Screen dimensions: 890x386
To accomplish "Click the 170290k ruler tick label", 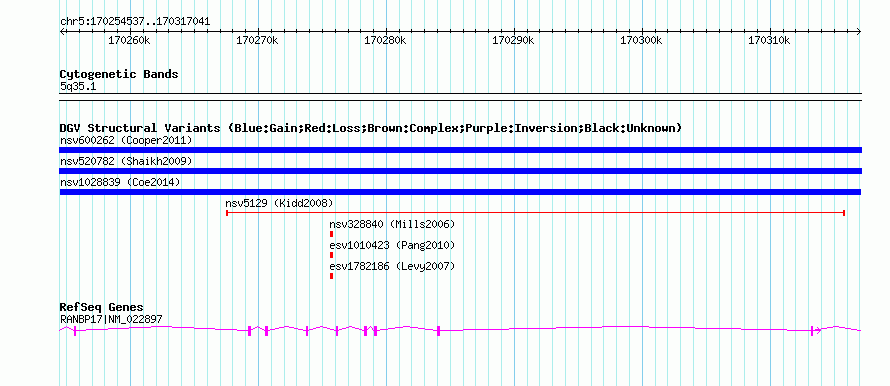I will point(514,41).
